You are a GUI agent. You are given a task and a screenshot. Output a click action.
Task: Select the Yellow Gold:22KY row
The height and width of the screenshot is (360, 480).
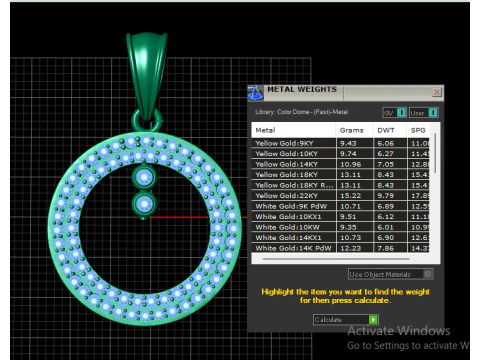(341, 196)
